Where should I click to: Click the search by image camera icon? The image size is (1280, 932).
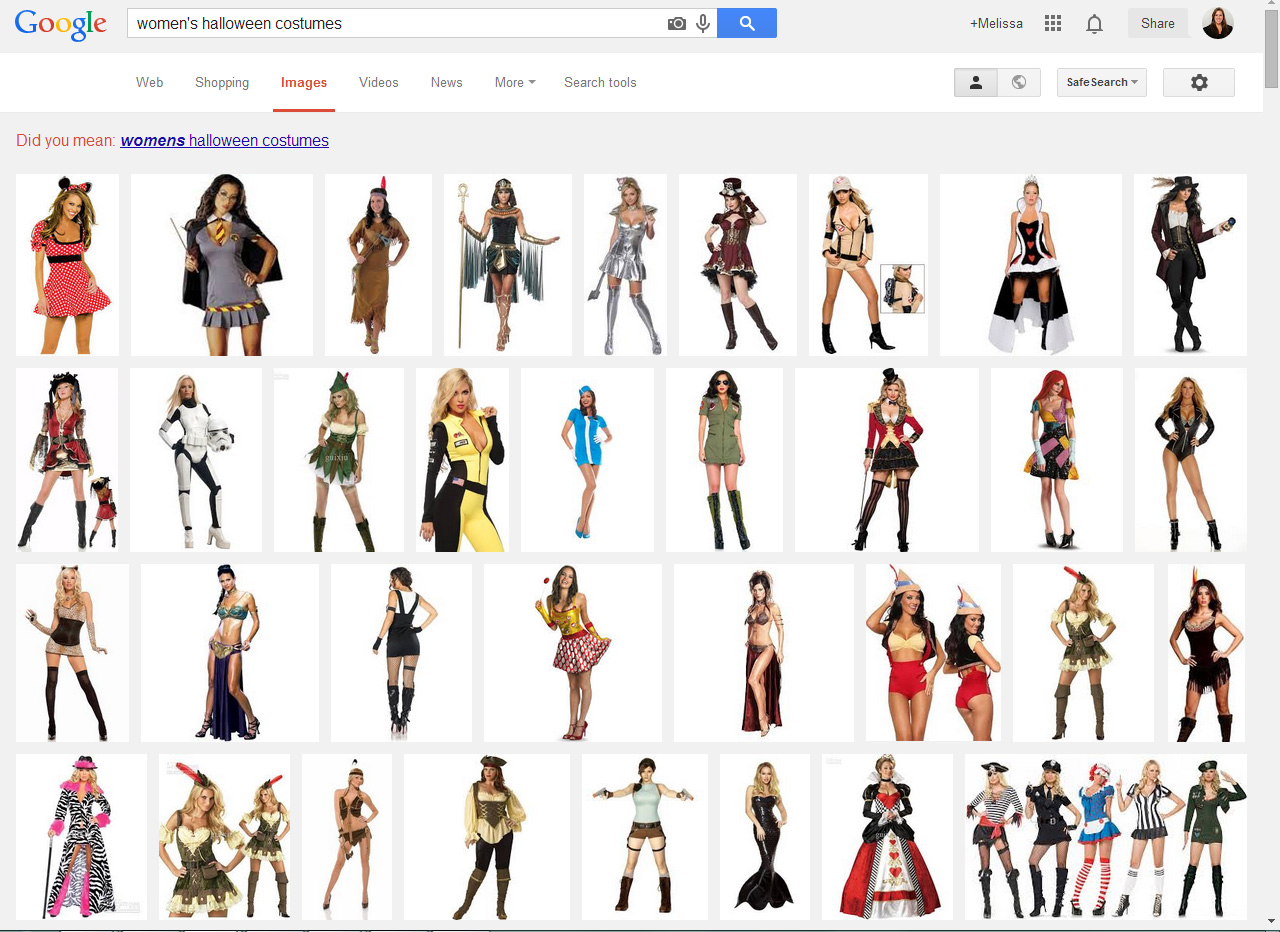[677, 23]
